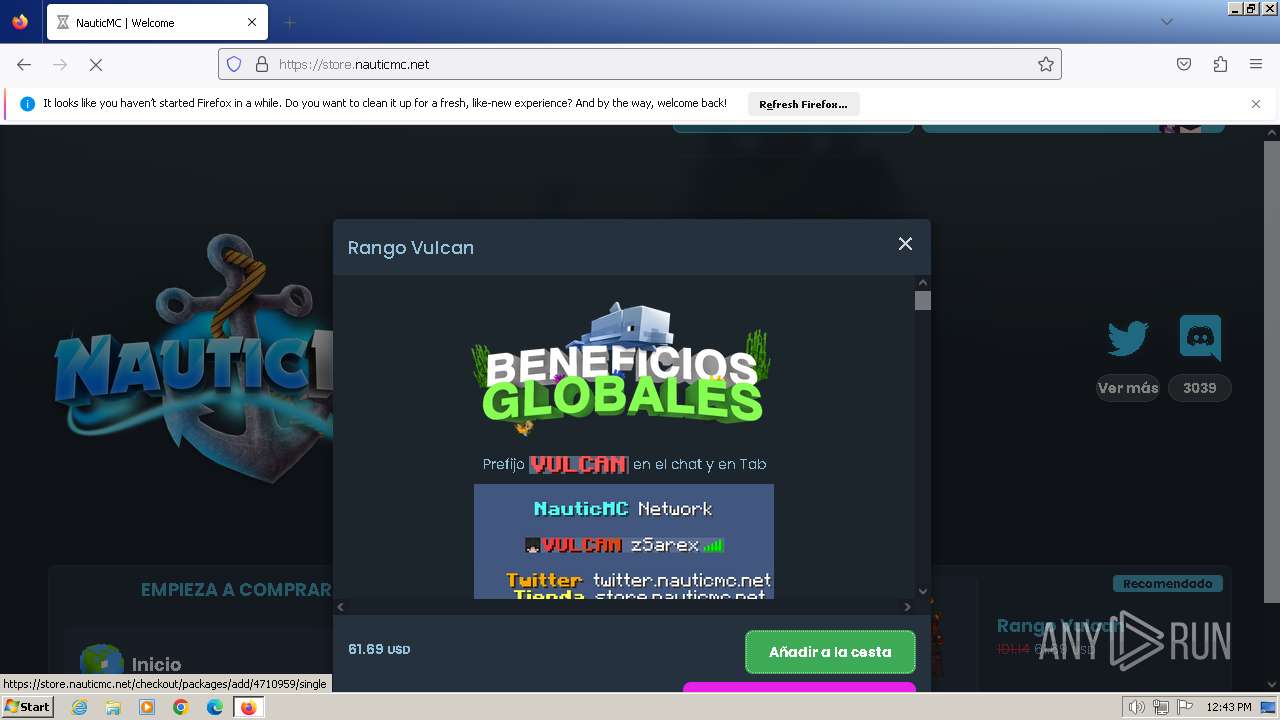1280x720 pixels.
Task: Click the Action Center flag icon
Action: pos(1183,707)
